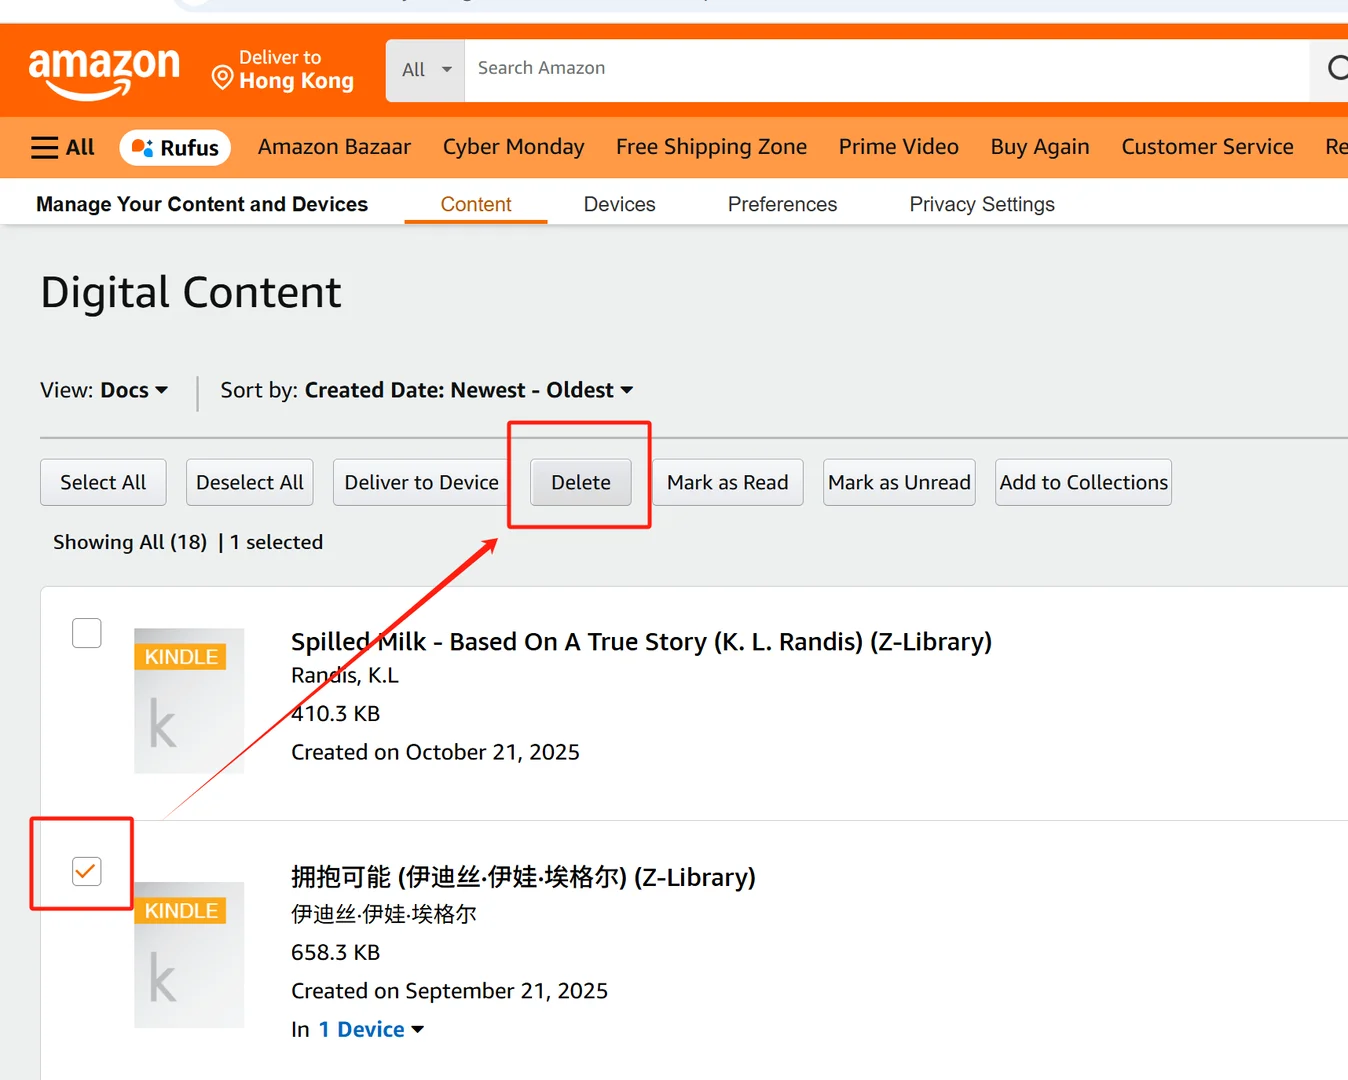Open the Kindle thumbnail for Spilled Milk
Image resolution: width=1348 pixels, height=1080 pixels.
click(x=189, y=700)
